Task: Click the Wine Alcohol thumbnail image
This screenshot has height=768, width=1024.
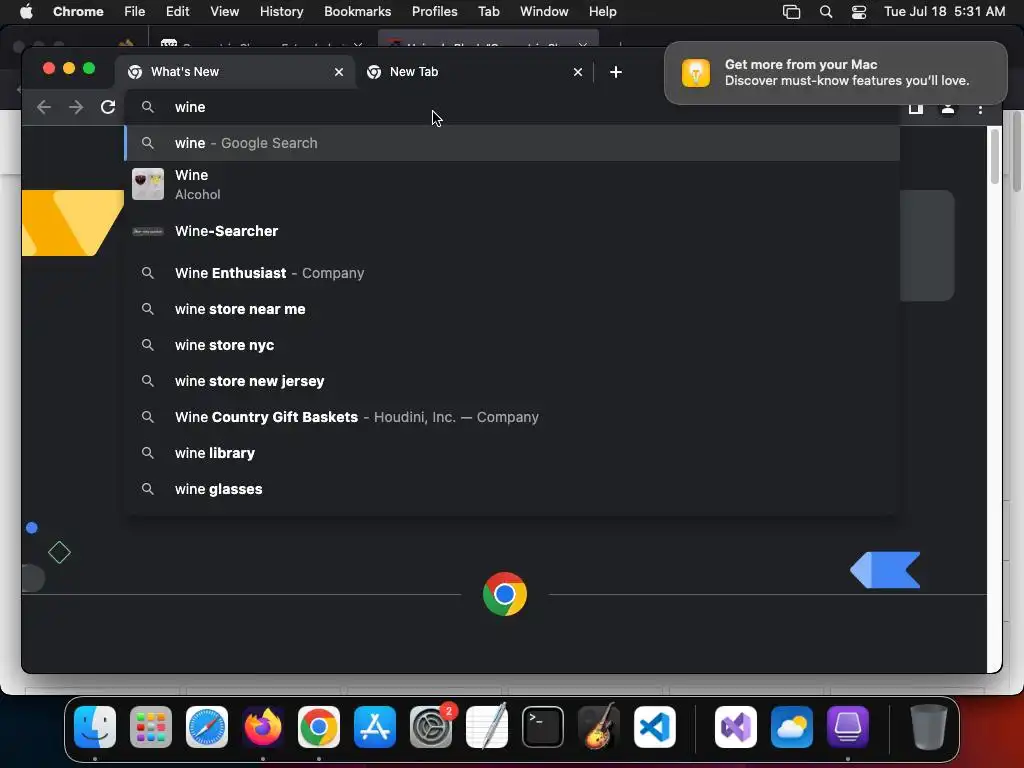Action: (148, 184)
